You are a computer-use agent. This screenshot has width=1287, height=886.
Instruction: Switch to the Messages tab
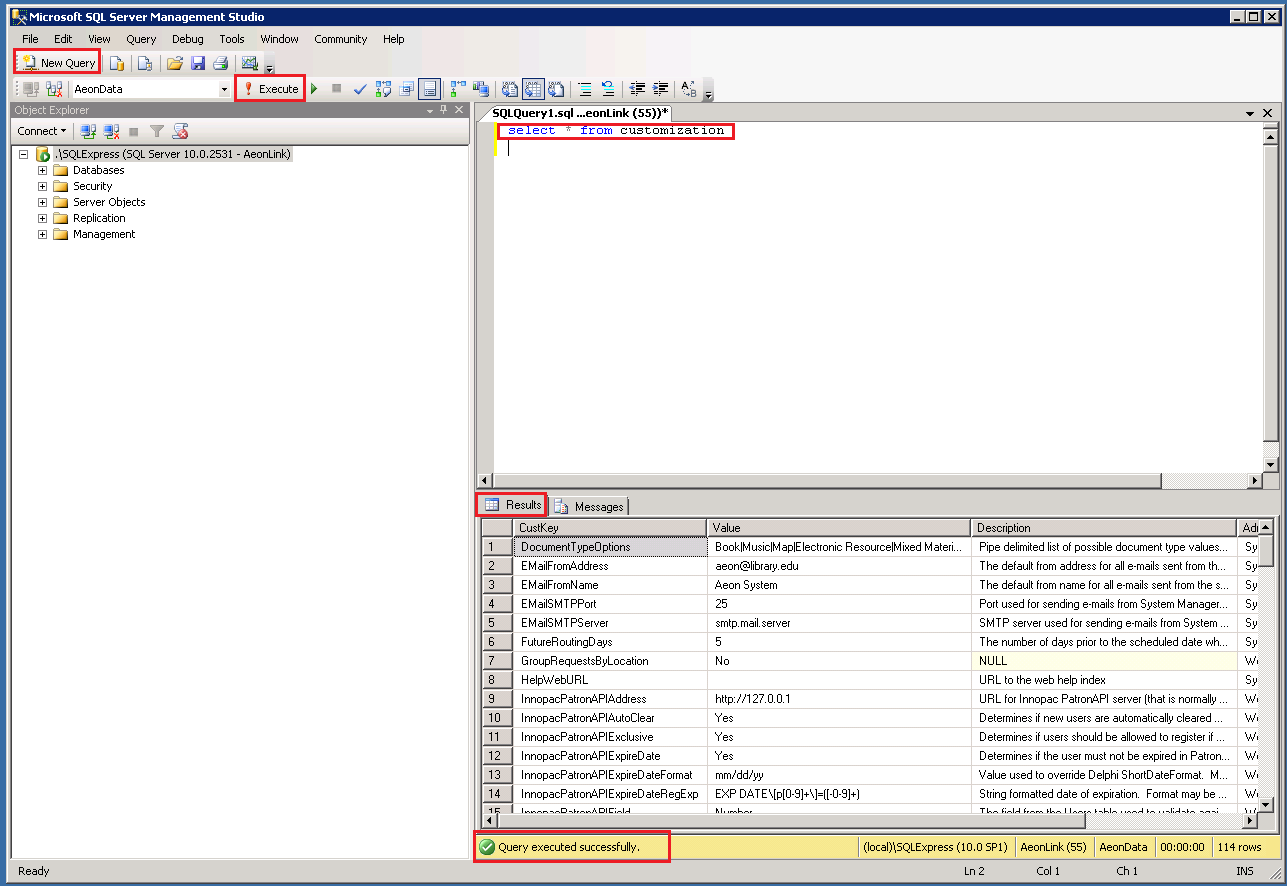point(590,506)
